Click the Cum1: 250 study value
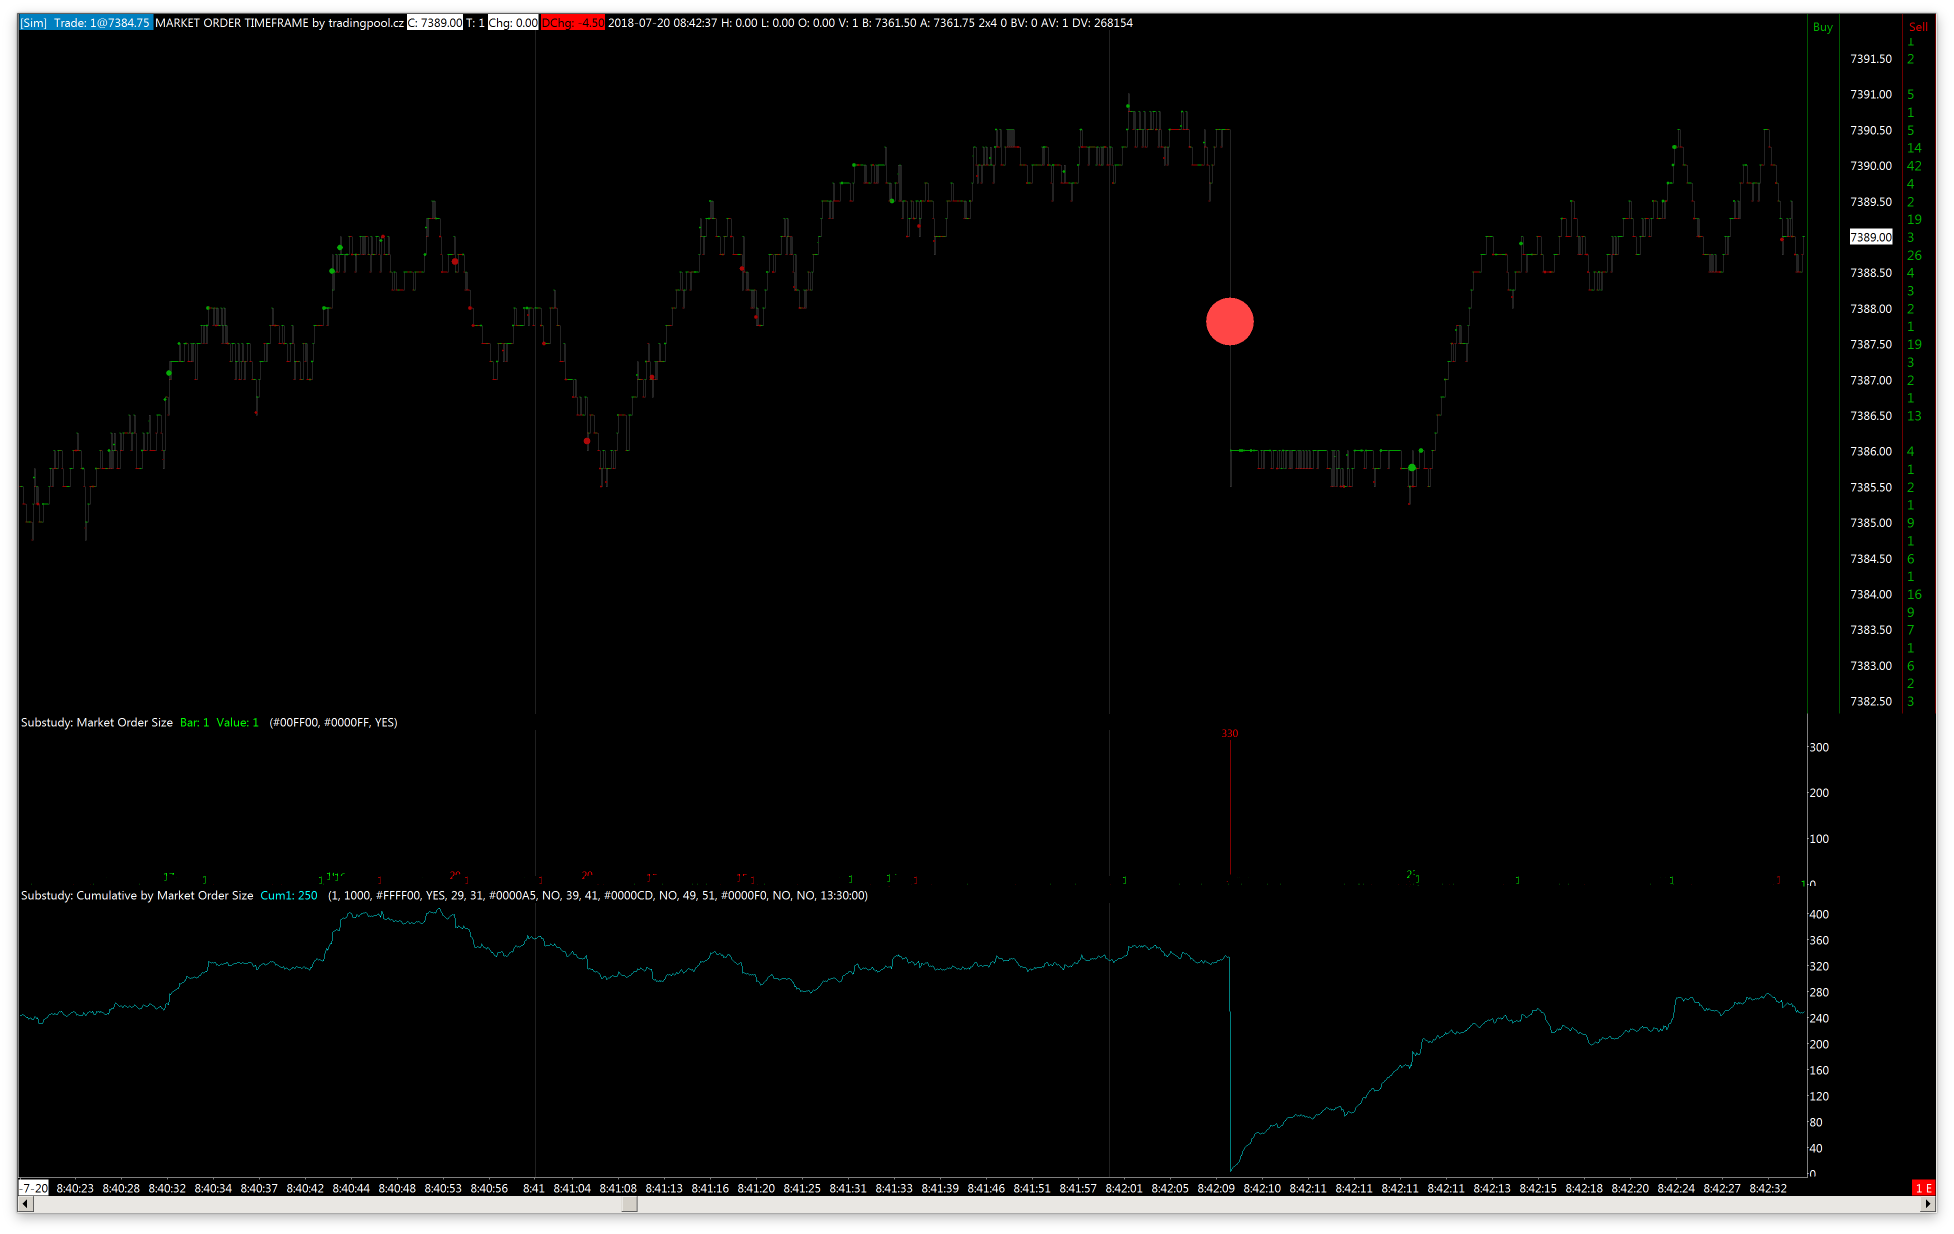 (289, 896)
